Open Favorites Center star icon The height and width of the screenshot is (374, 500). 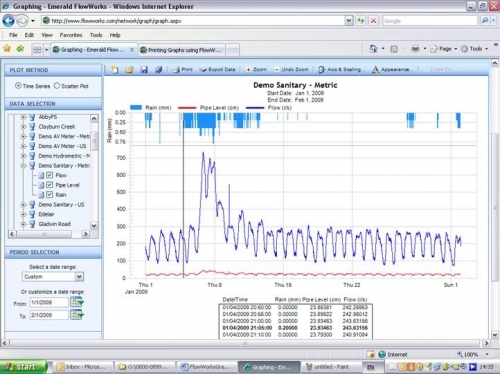point(7,49)
